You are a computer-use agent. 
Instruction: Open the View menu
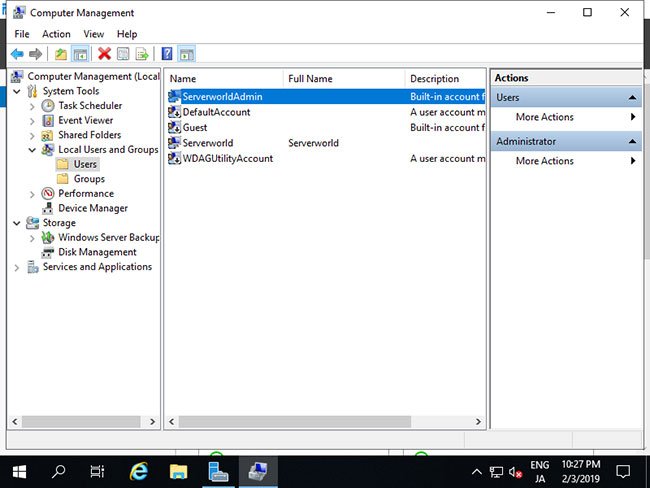pos(93,34)
